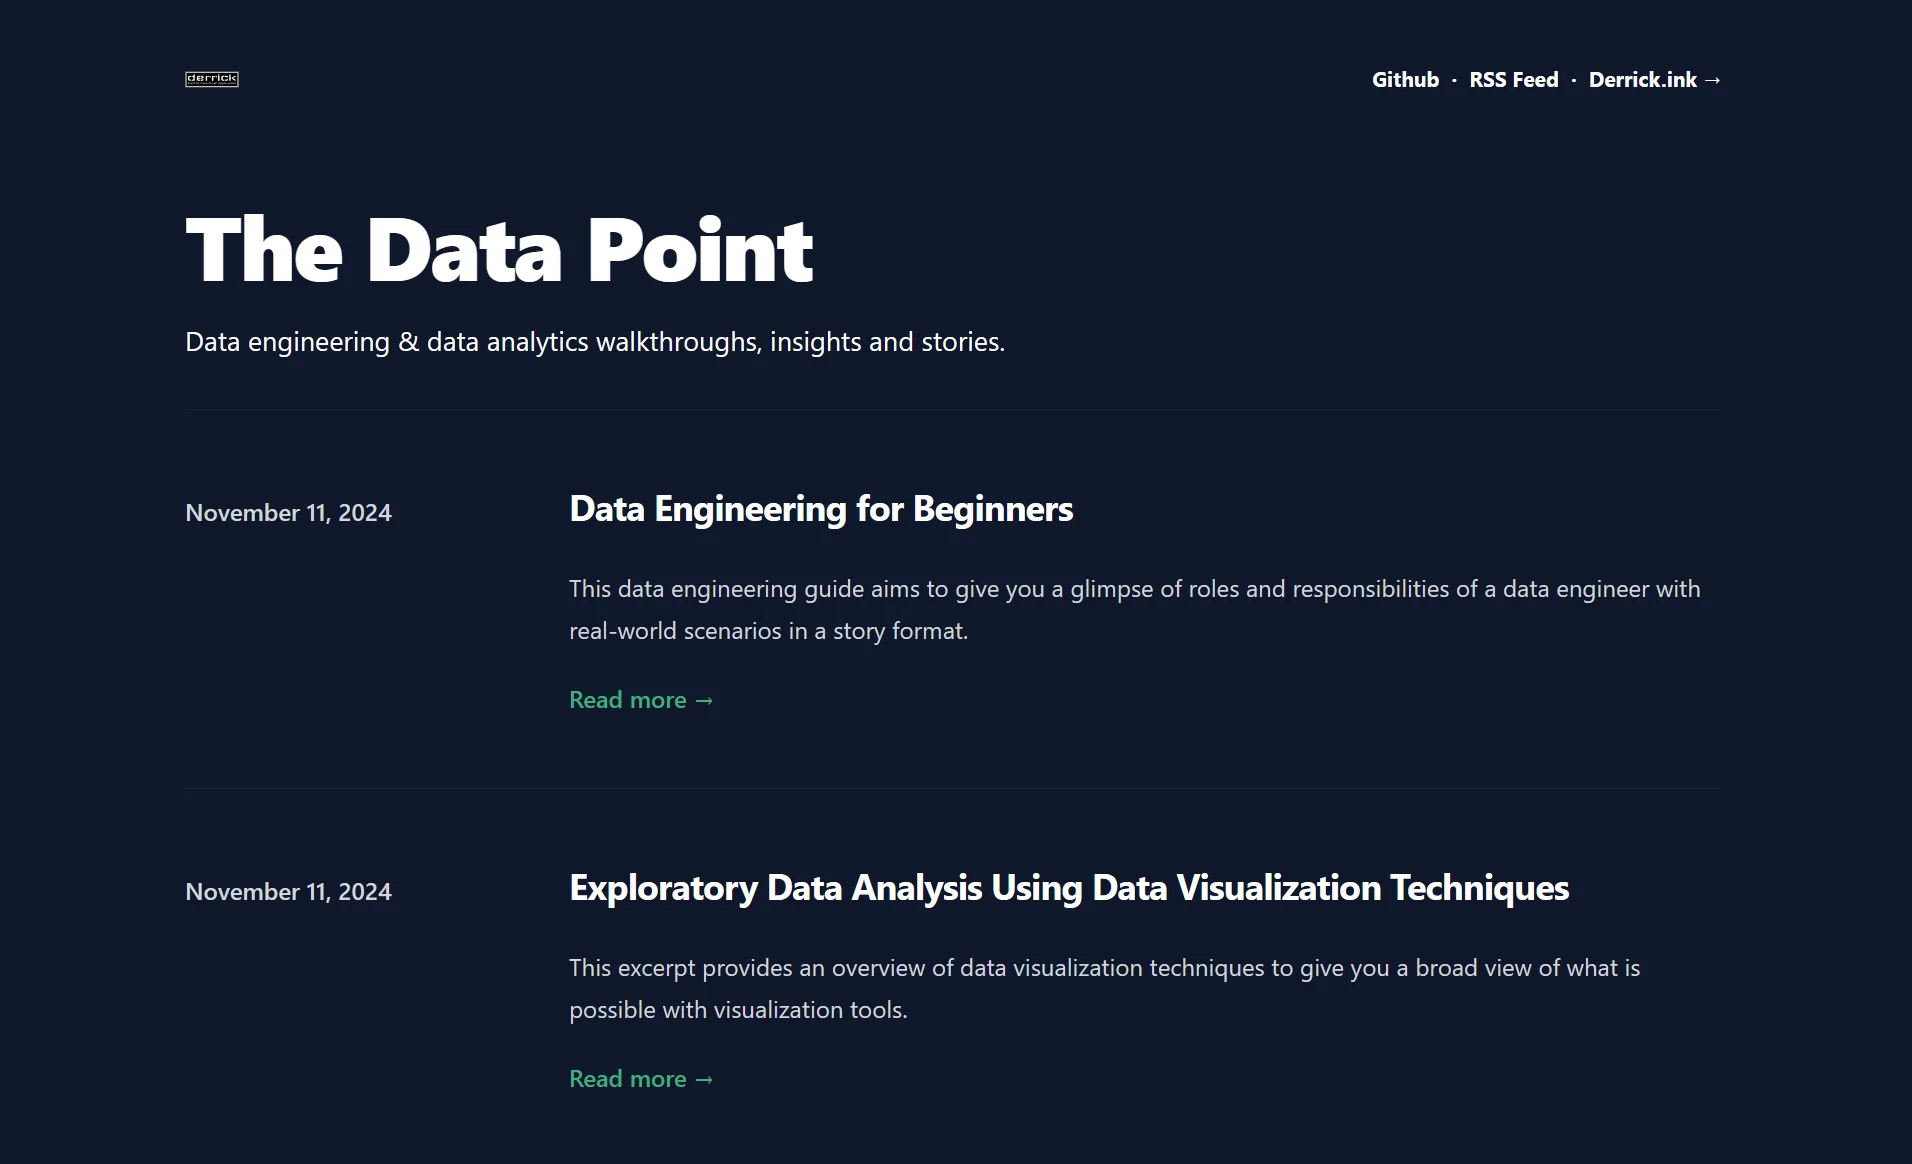The image size is (1912, 1164).
Task: Open the RSS Feed link
Action: (x=1514, y=80)
